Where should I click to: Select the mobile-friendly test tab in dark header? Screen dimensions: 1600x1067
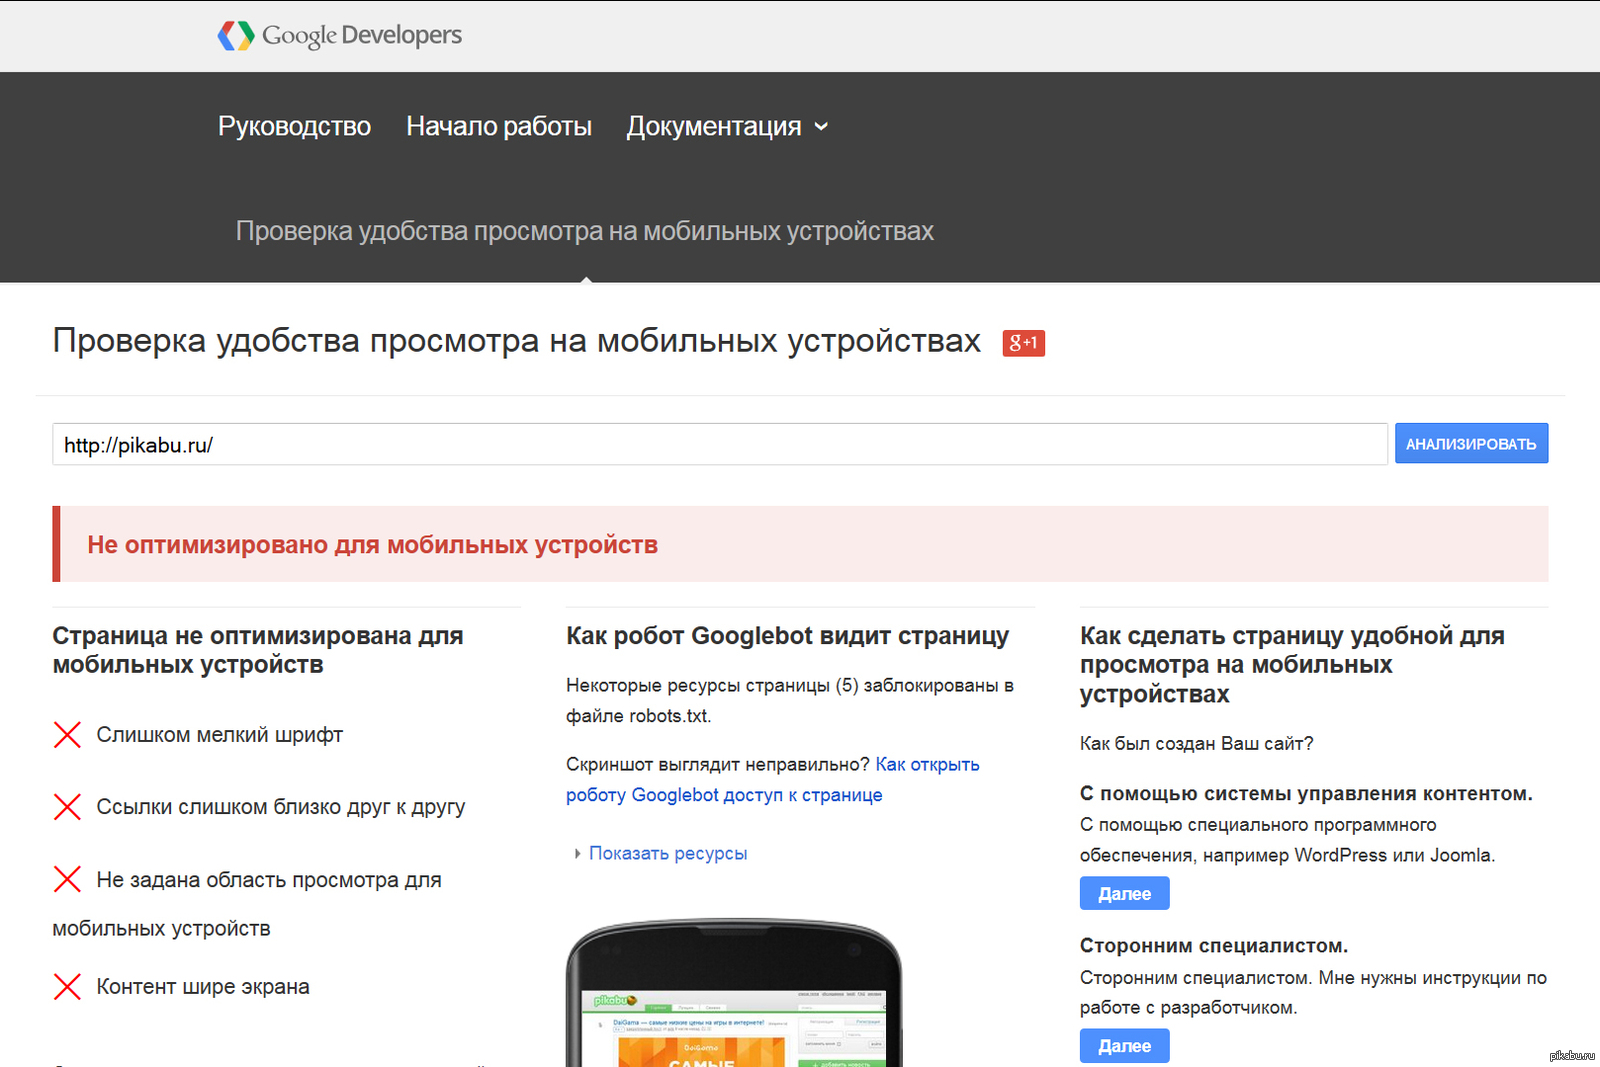(585, 231)
